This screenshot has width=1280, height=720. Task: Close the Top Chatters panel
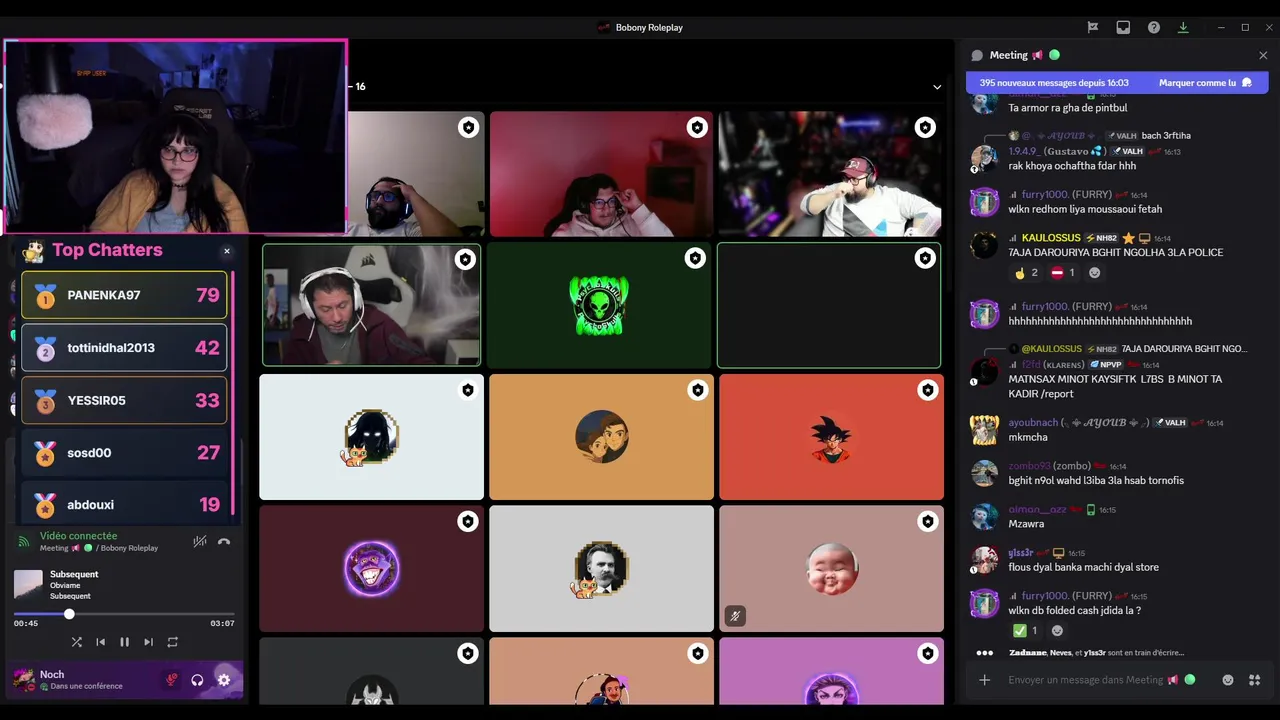(x=227, y=251)
